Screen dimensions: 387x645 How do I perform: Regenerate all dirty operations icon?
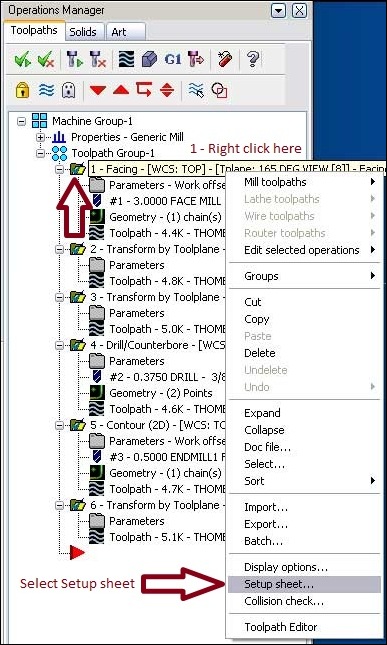coord(98,60)
